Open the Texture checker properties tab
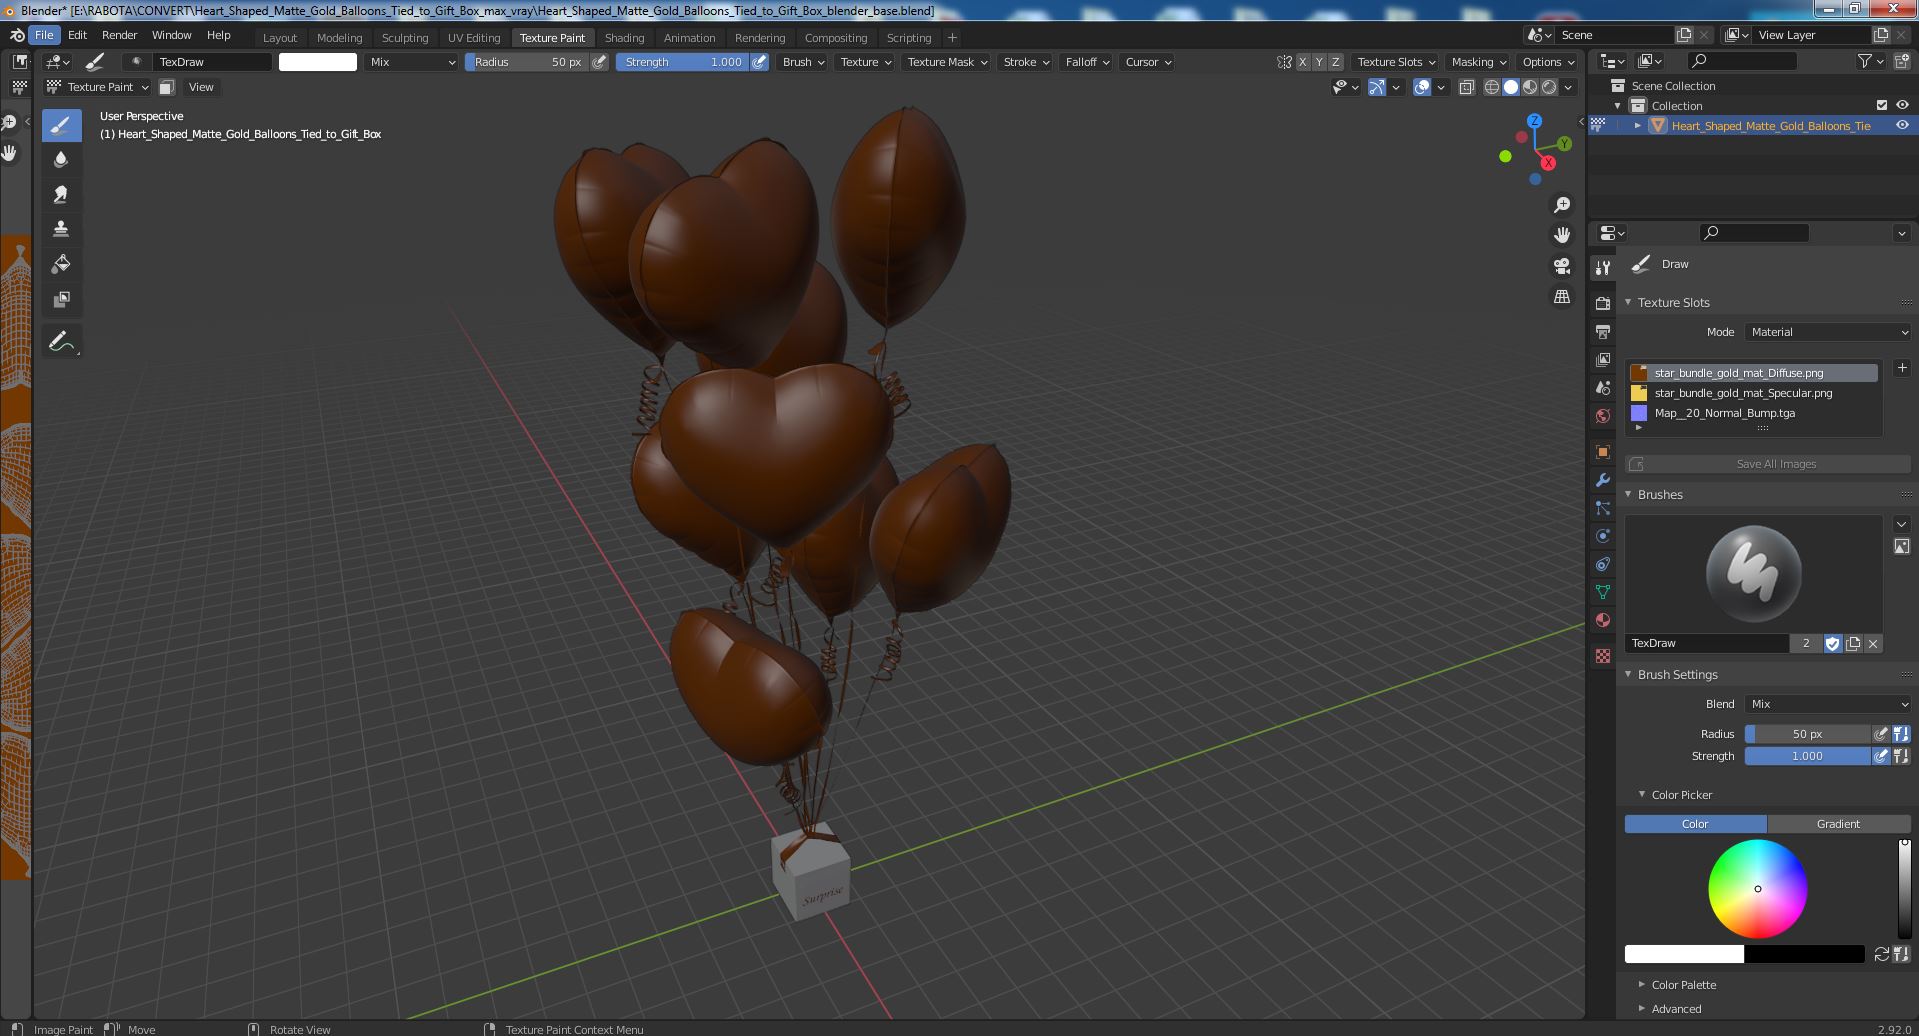1919x1036 pixels. click(x=1603, y=656)
